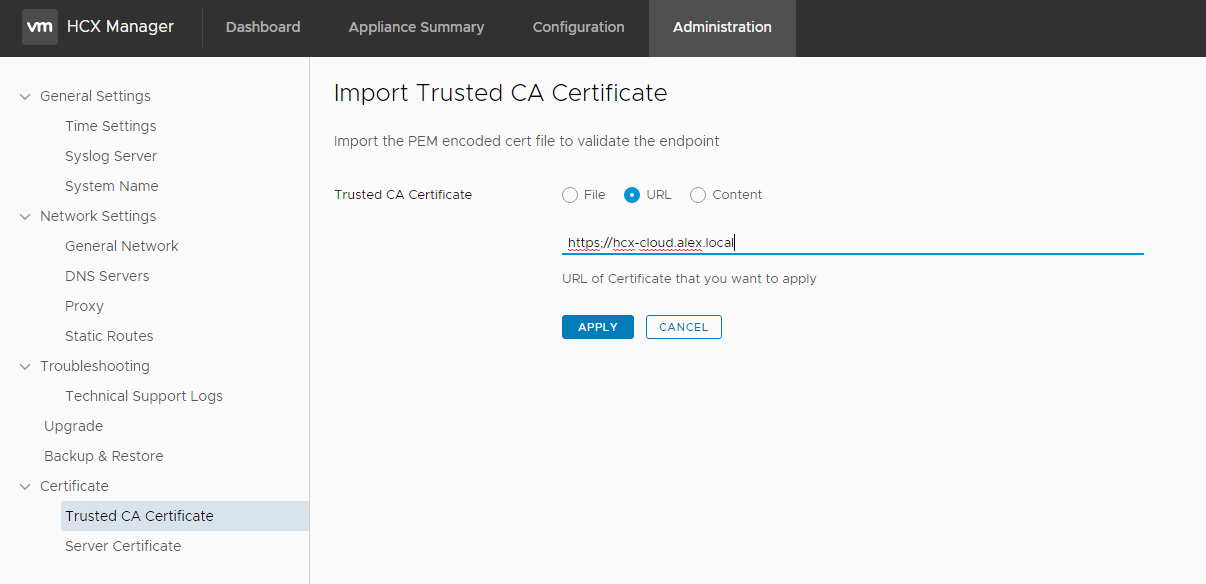
Task: Go to the Configuration tab
Action: point(578,27)
